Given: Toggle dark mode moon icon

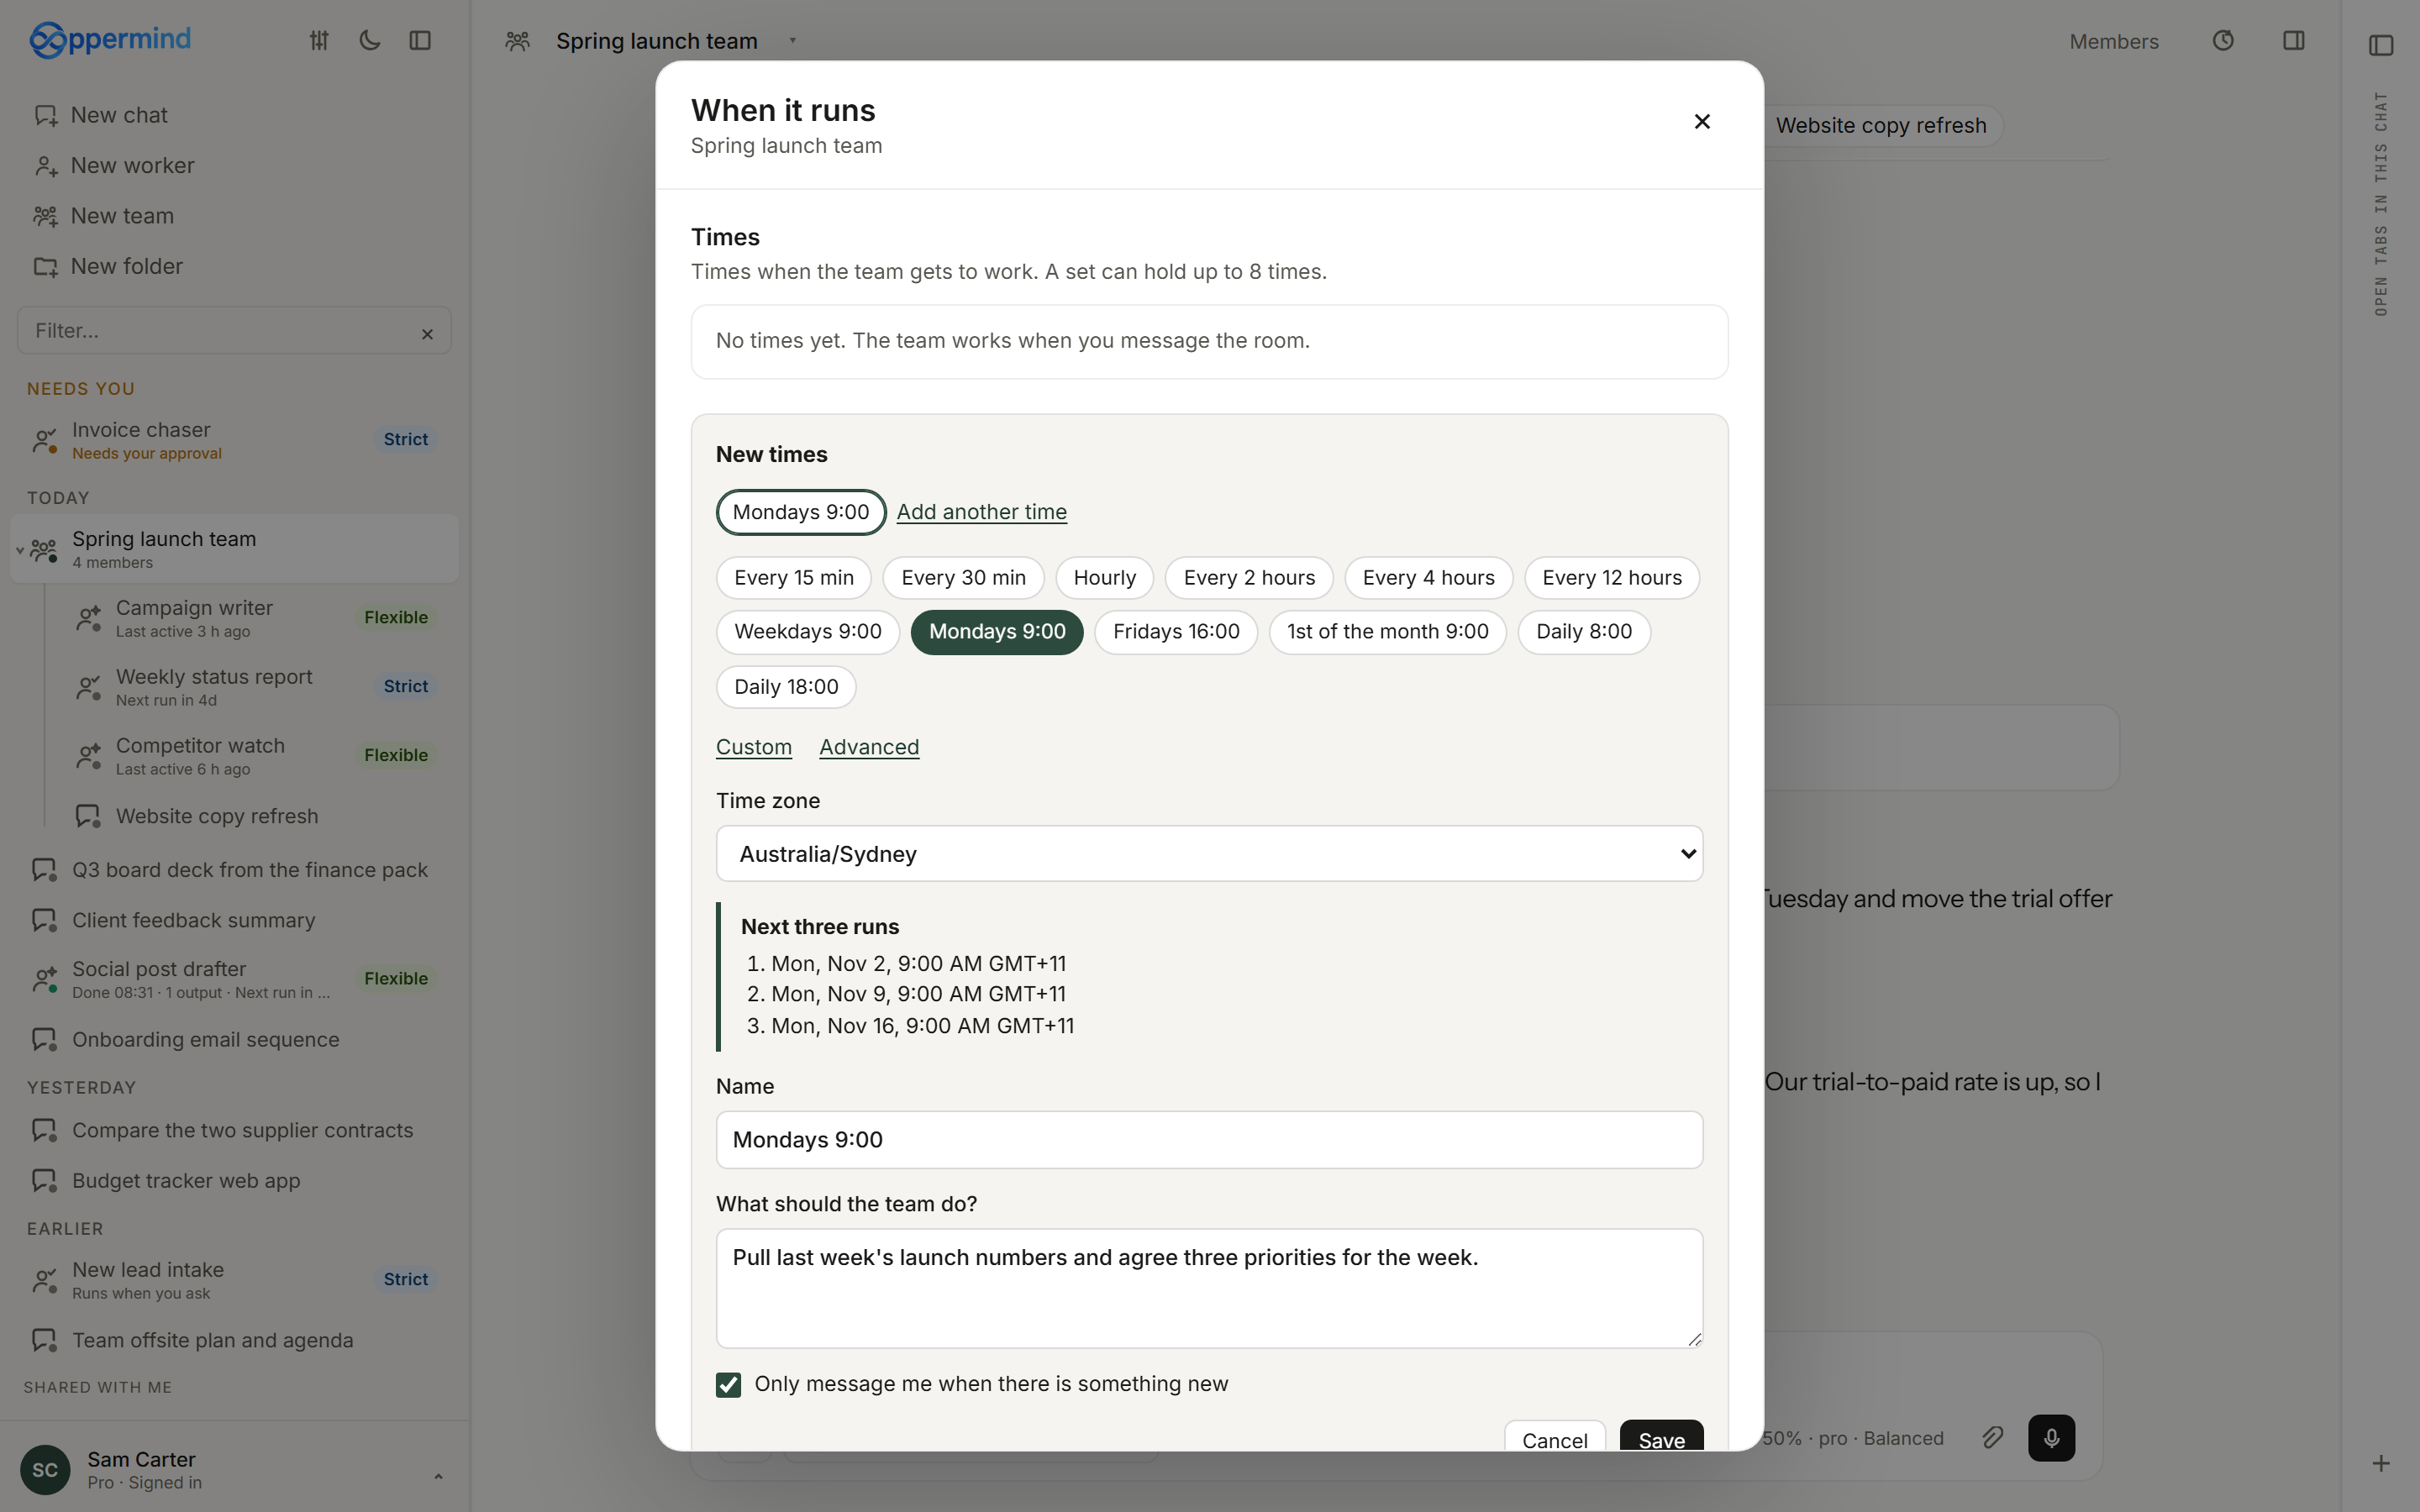Looking at the screenshot, I should (x=370, y=40).
